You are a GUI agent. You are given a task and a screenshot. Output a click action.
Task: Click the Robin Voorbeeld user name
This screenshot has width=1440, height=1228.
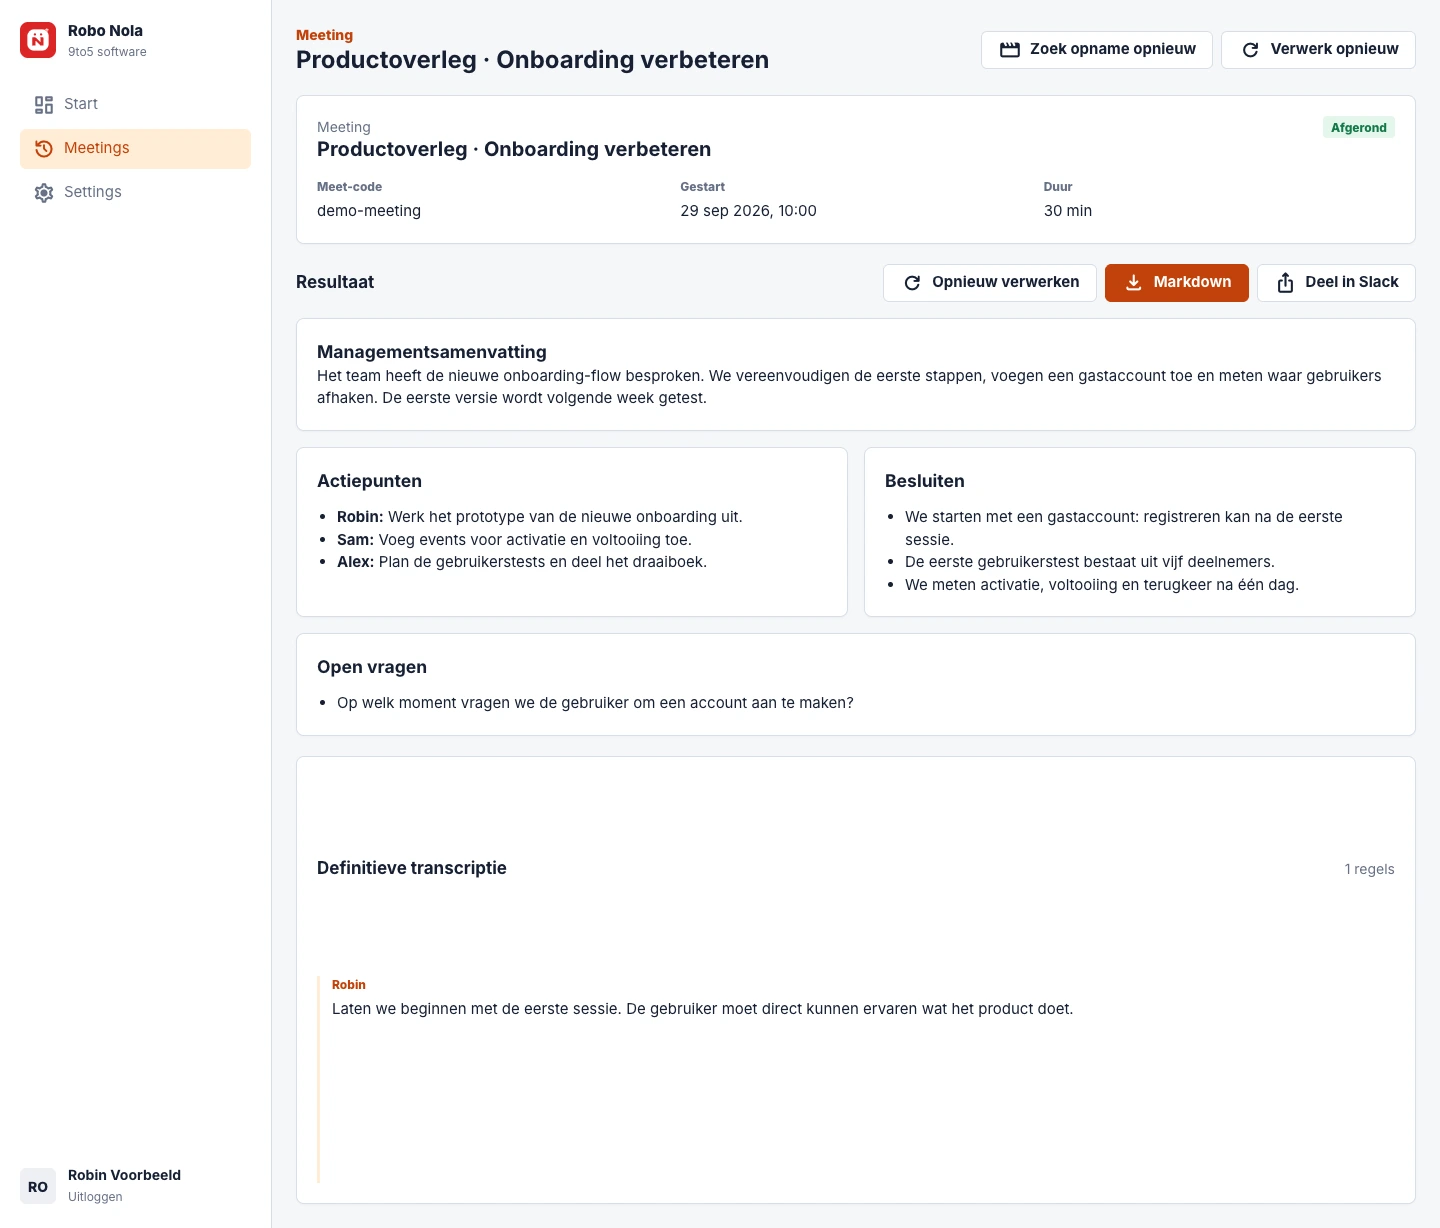(124, 1175)
